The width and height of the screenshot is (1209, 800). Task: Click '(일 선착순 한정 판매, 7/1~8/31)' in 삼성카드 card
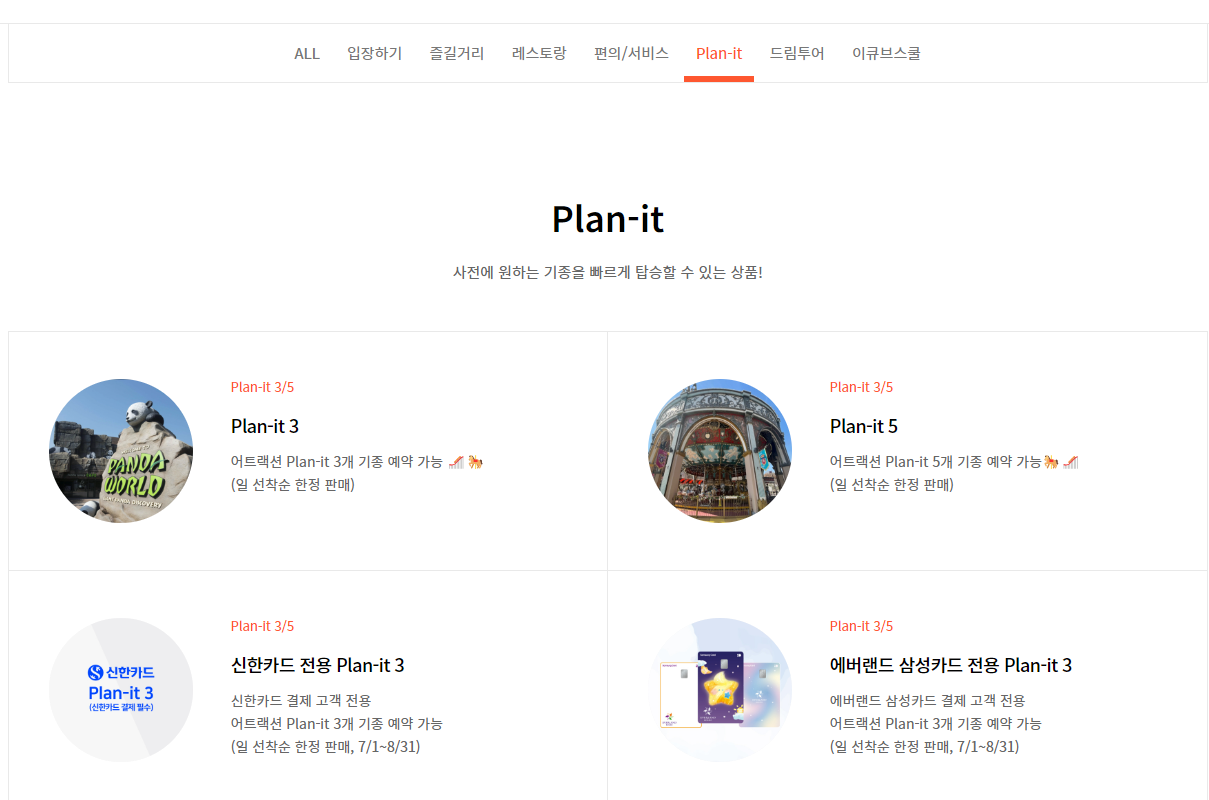click(925, 747)
